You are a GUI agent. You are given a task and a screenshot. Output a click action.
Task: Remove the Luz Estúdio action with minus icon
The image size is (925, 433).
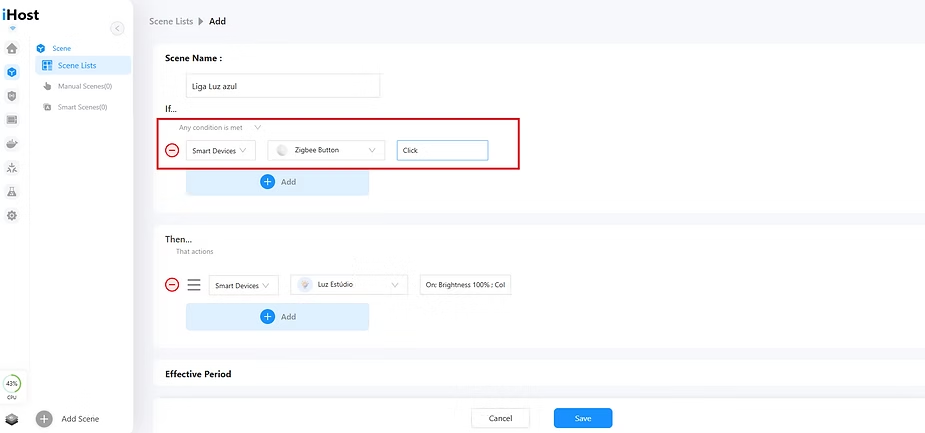tap(172, 285)
